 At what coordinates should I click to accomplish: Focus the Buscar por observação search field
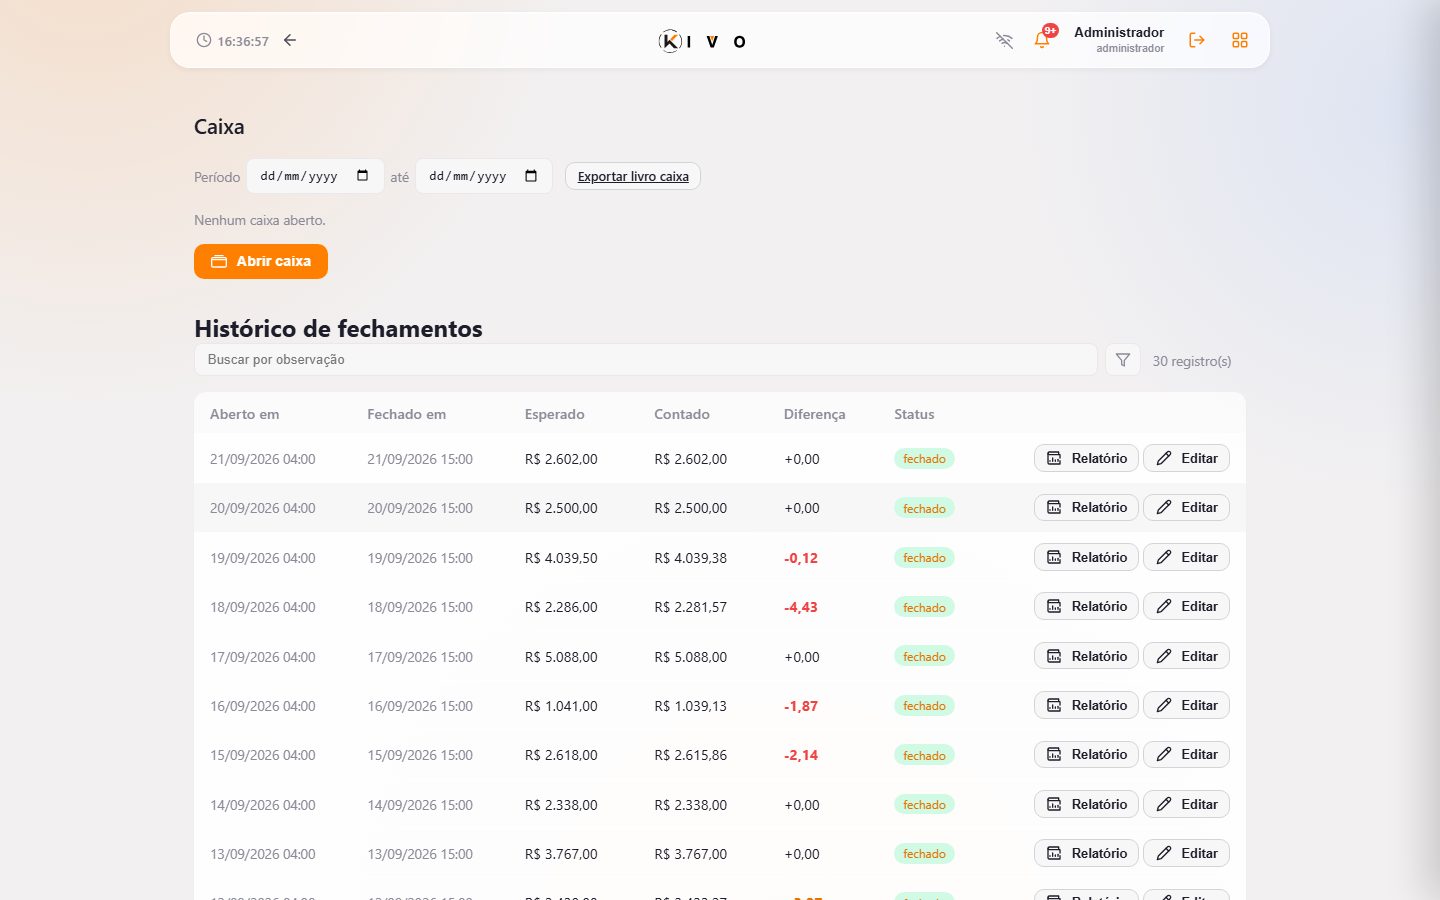pos(646,360)
